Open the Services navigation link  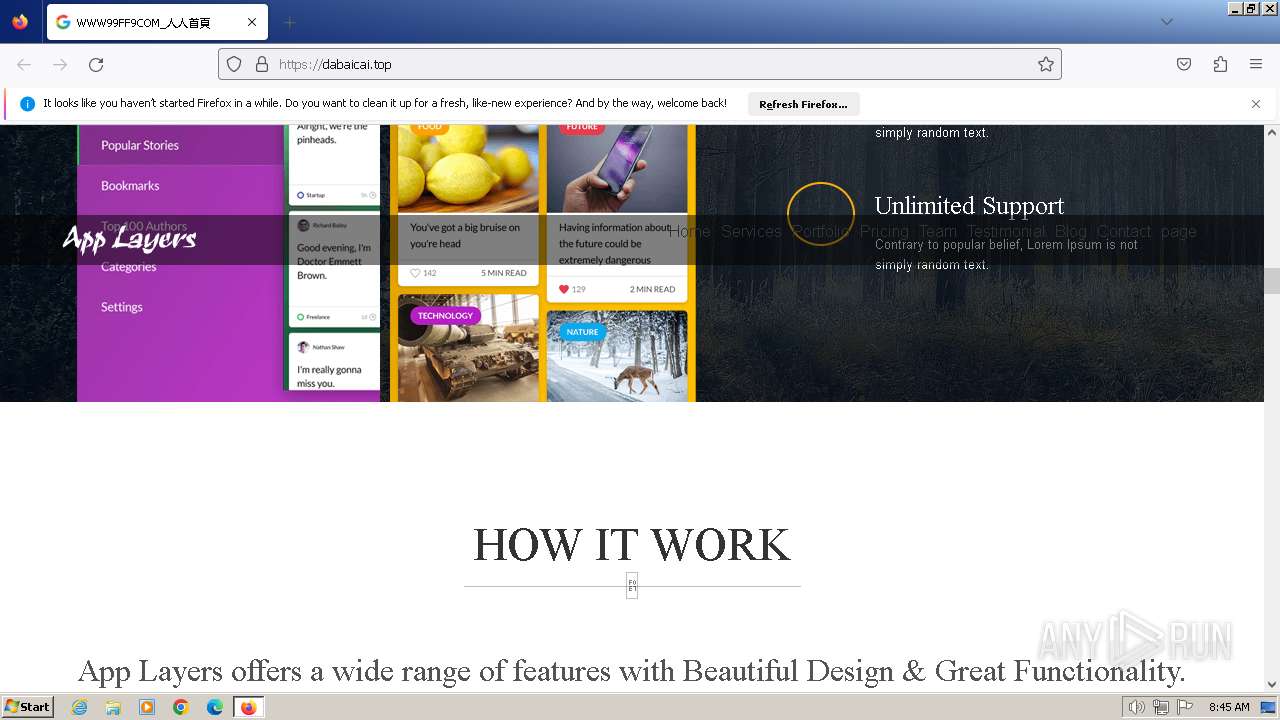coord(751,231)
